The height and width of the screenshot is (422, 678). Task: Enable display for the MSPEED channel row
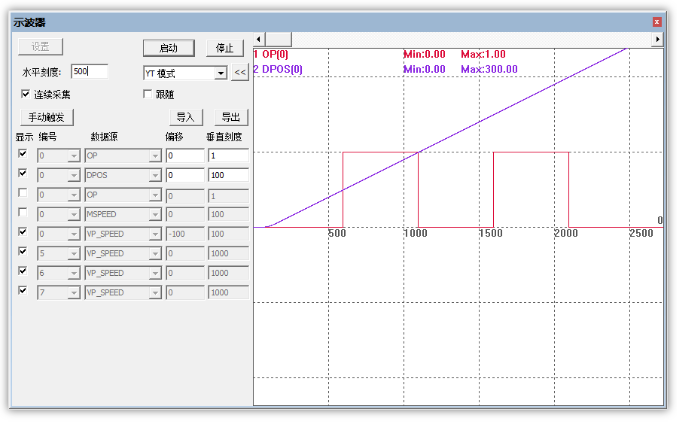coord(22,212)
